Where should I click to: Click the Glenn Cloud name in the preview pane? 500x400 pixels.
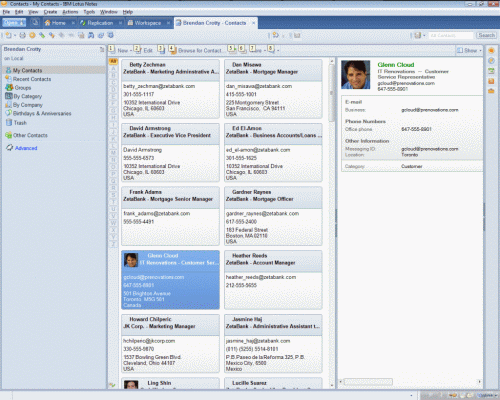[x=396, y=65]
